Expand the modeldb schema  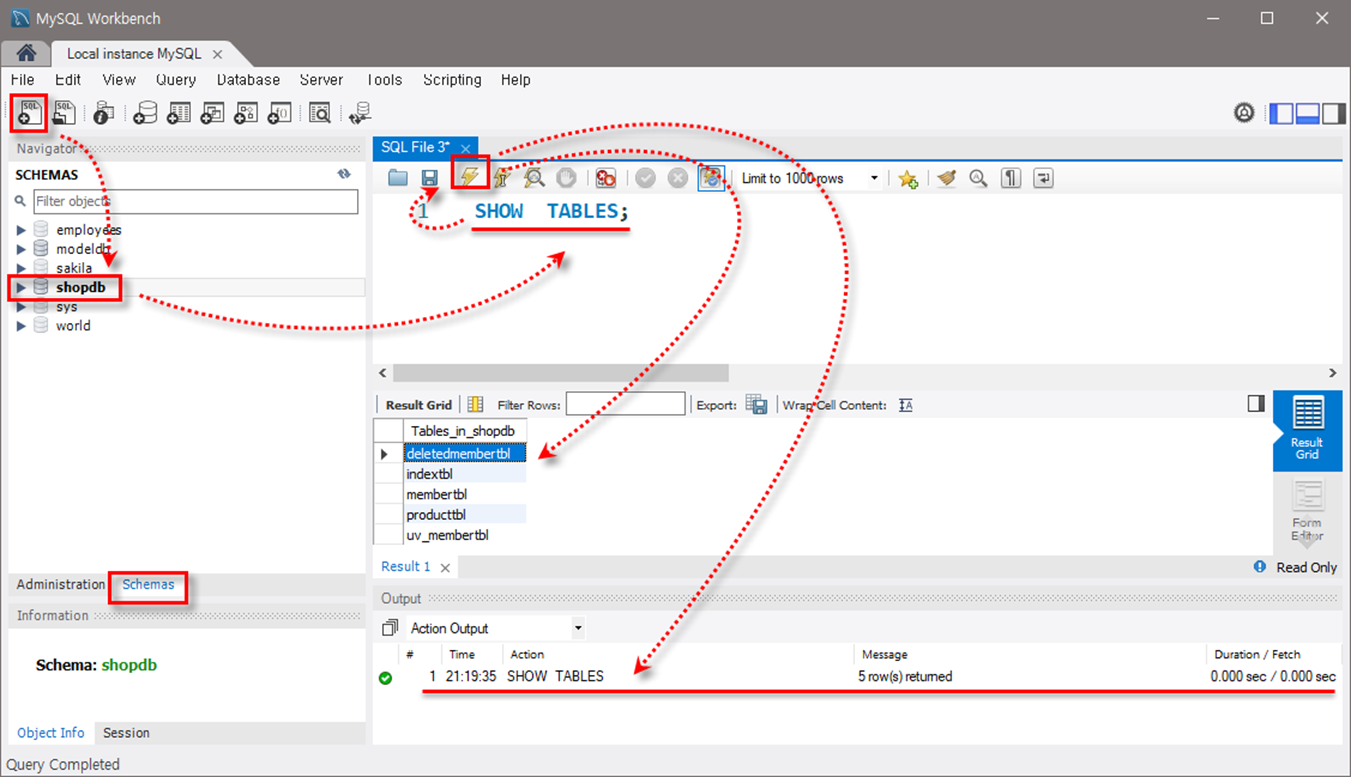[x=22, y=249]
